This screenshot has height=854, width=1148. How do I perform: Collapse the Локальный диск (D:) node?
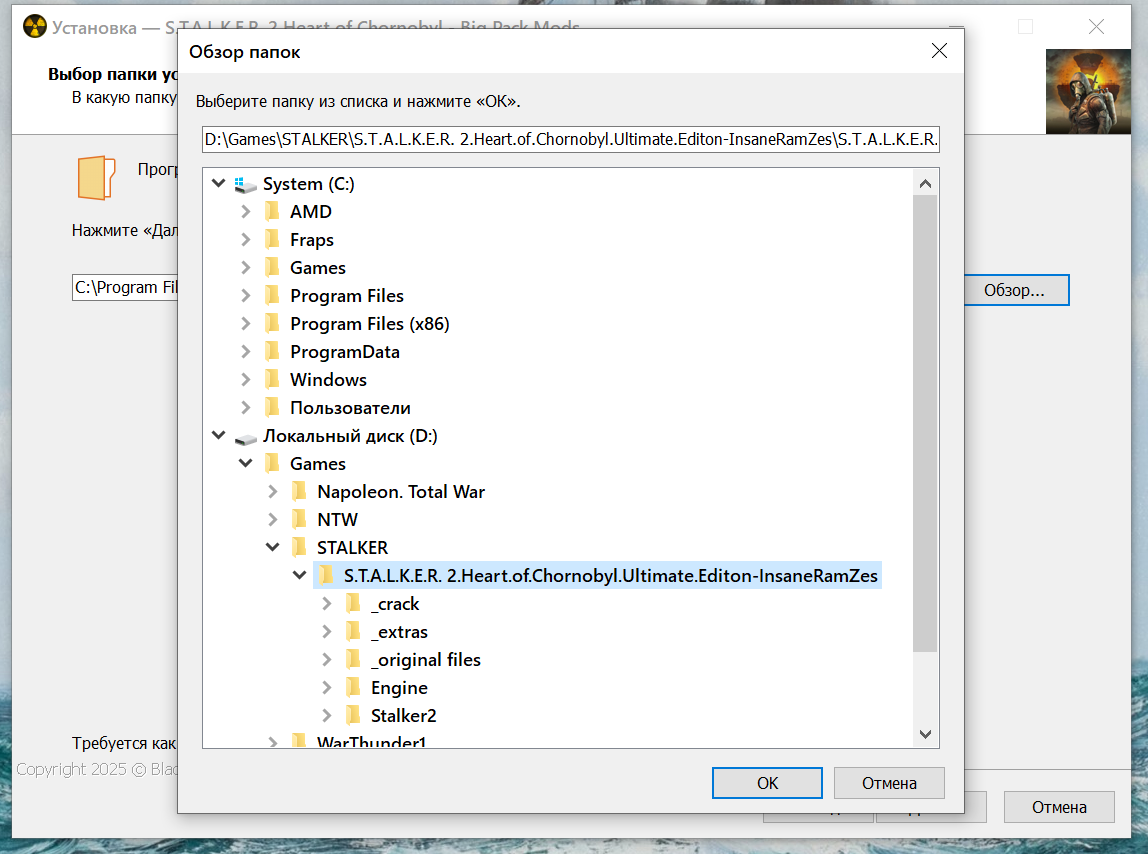pos(218,435)
